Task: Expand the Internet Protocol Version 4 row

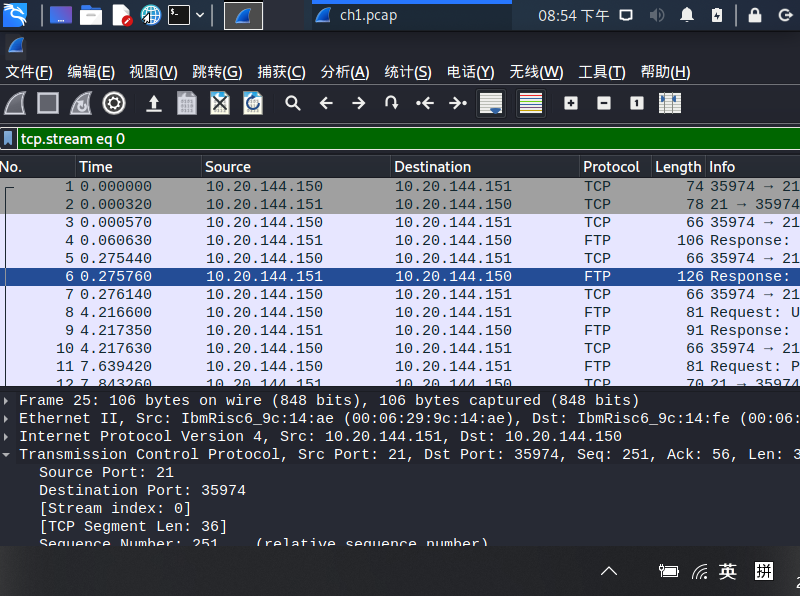Action: (6, 437)
